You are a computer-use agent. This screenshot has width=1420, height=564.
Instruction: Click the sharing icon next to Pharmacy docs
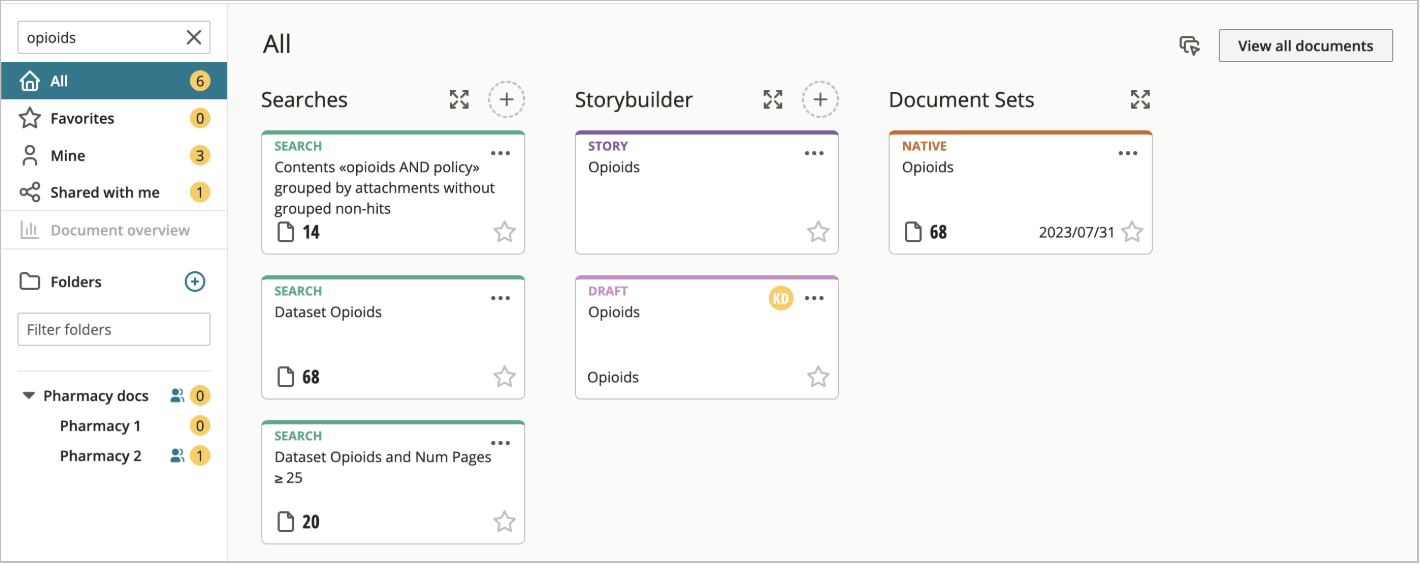click(177, 396)
